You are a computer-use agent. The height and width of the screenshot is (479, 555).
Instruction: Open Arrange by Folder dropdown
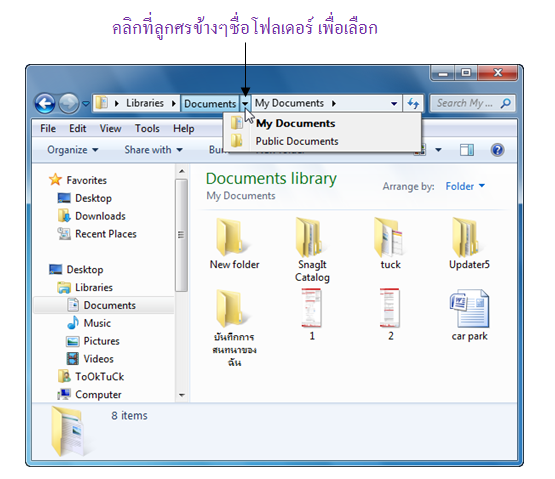coord(465,186)
